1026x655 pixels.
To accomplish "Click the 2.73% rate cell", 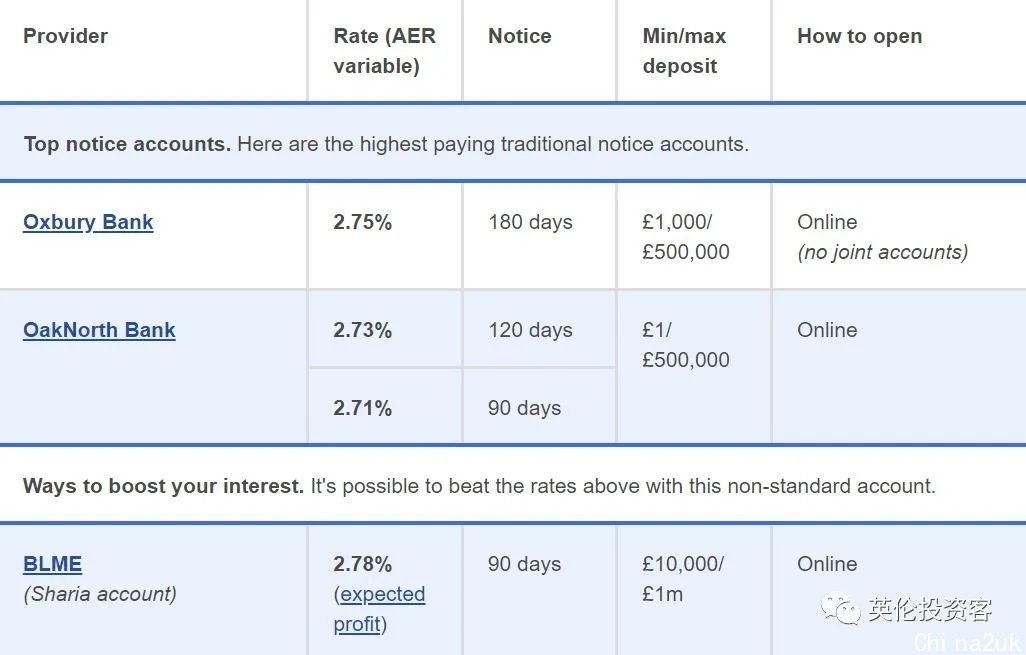I will tap(363, 330).
